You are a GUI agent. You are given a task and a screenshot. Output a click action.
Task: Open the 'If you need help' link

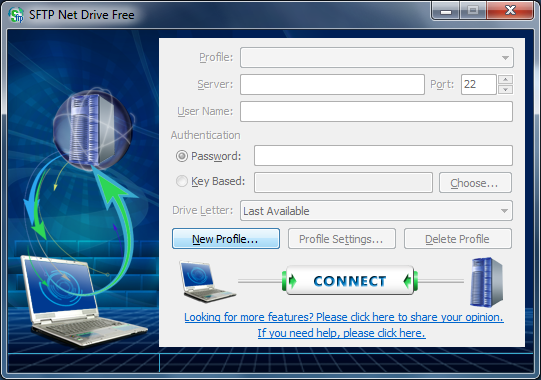pyautogui.click(x=341, y=333)
